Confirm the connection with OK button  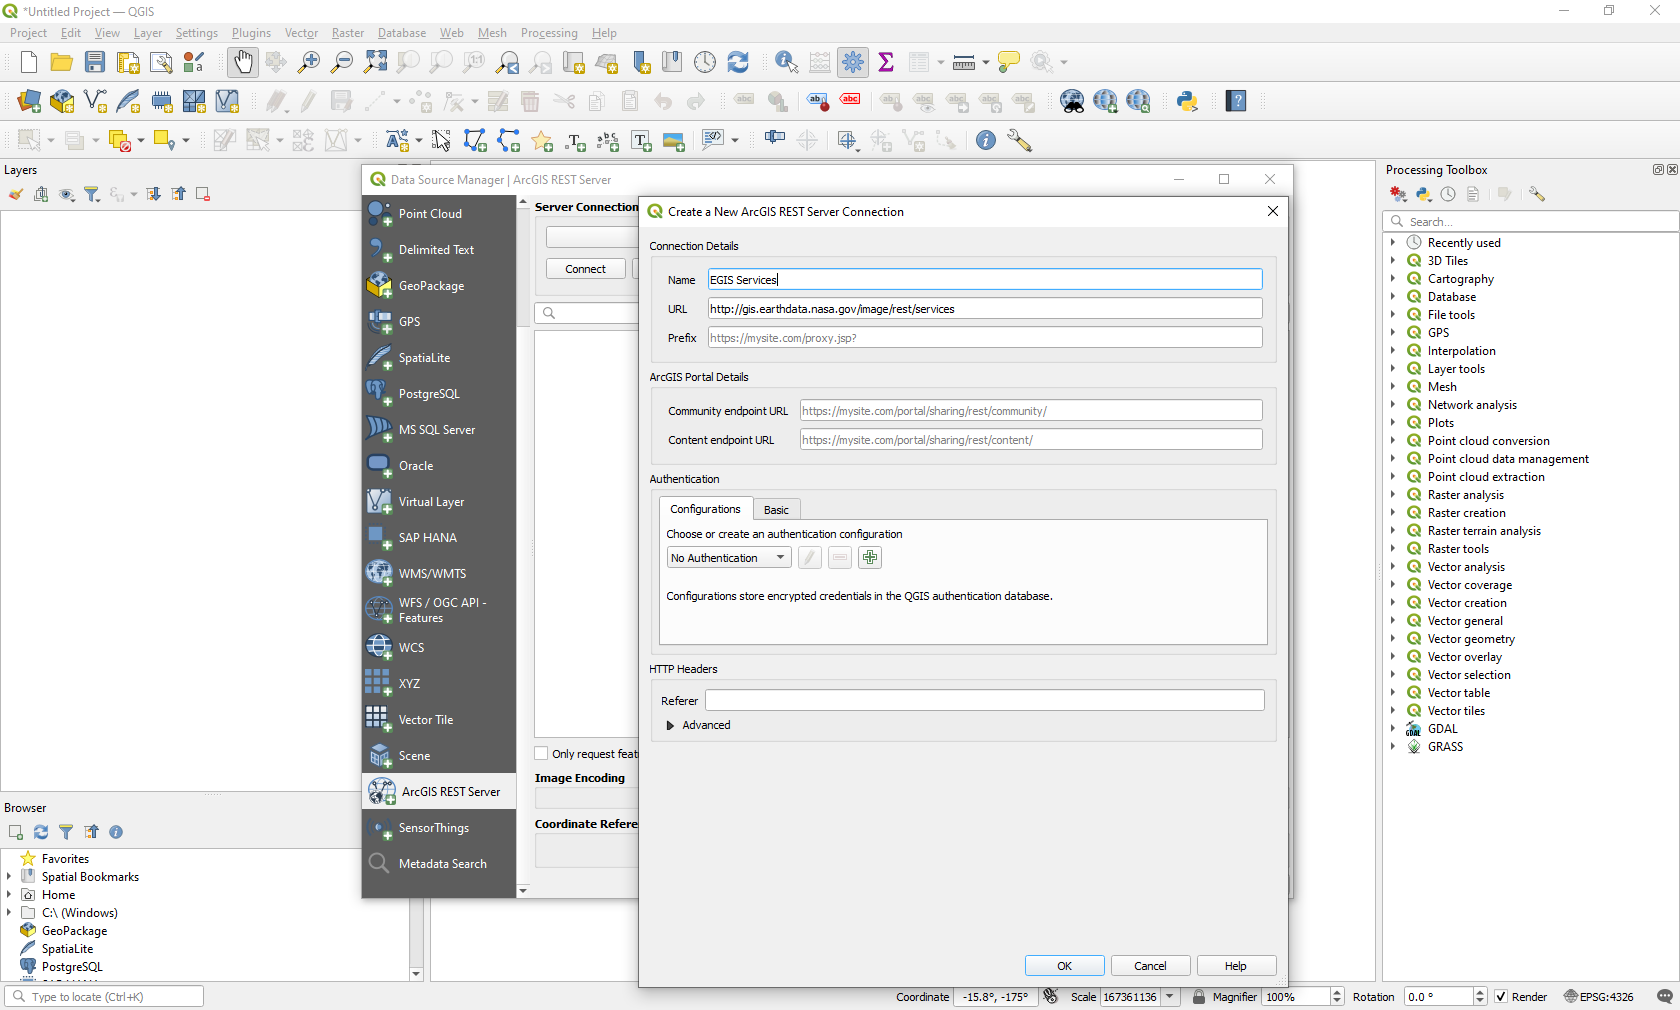1064,966
